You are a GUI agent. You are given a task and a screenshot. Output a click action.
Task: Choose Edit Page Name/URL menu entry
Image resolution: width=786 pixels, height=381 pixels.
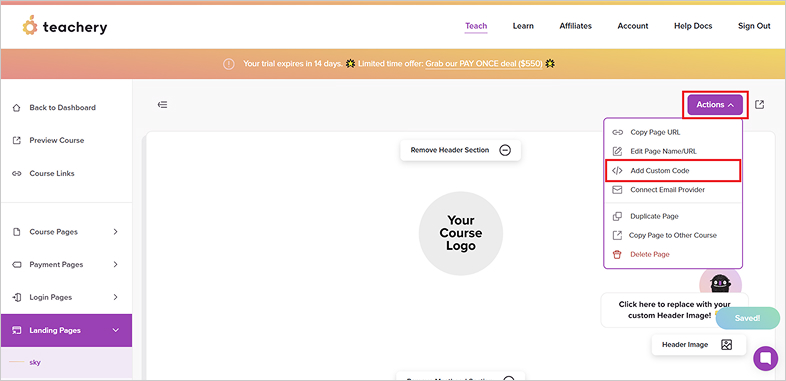673,151
